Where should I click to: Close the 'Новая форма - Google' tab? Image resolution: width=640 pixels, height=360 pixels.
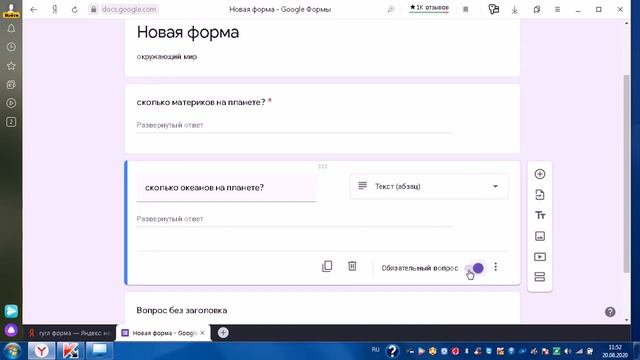pos(202,333)
